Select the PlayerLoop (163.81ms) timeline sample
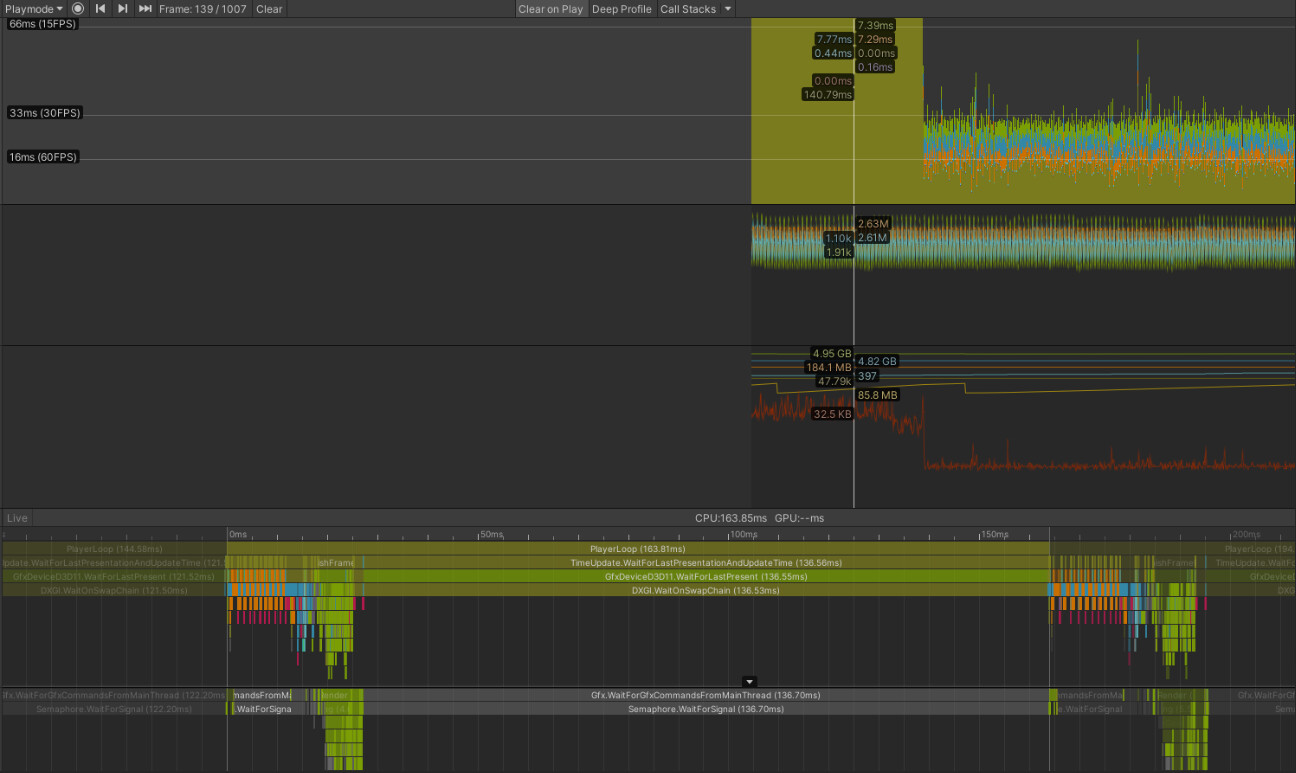 click(x=637, y=548)
